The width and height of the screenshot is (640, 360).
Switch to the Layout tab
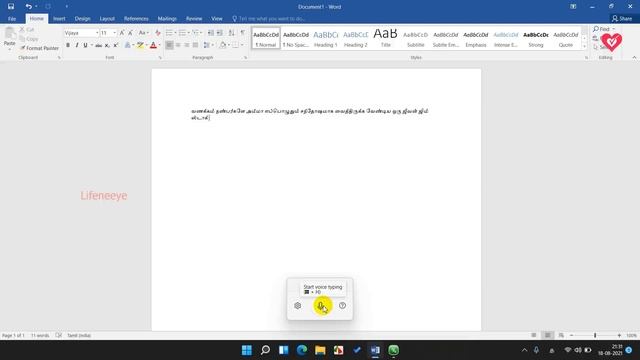(107, 19)
